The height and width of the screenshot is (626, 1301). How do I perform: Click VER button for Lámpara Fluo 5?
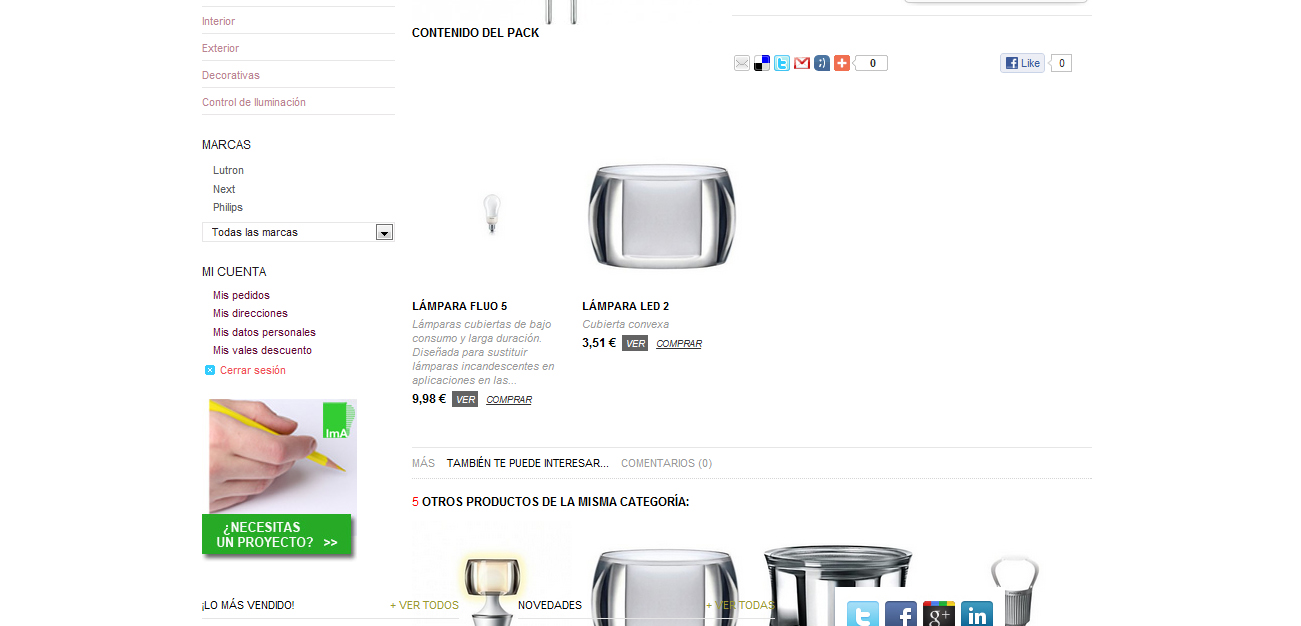point(465,399)
